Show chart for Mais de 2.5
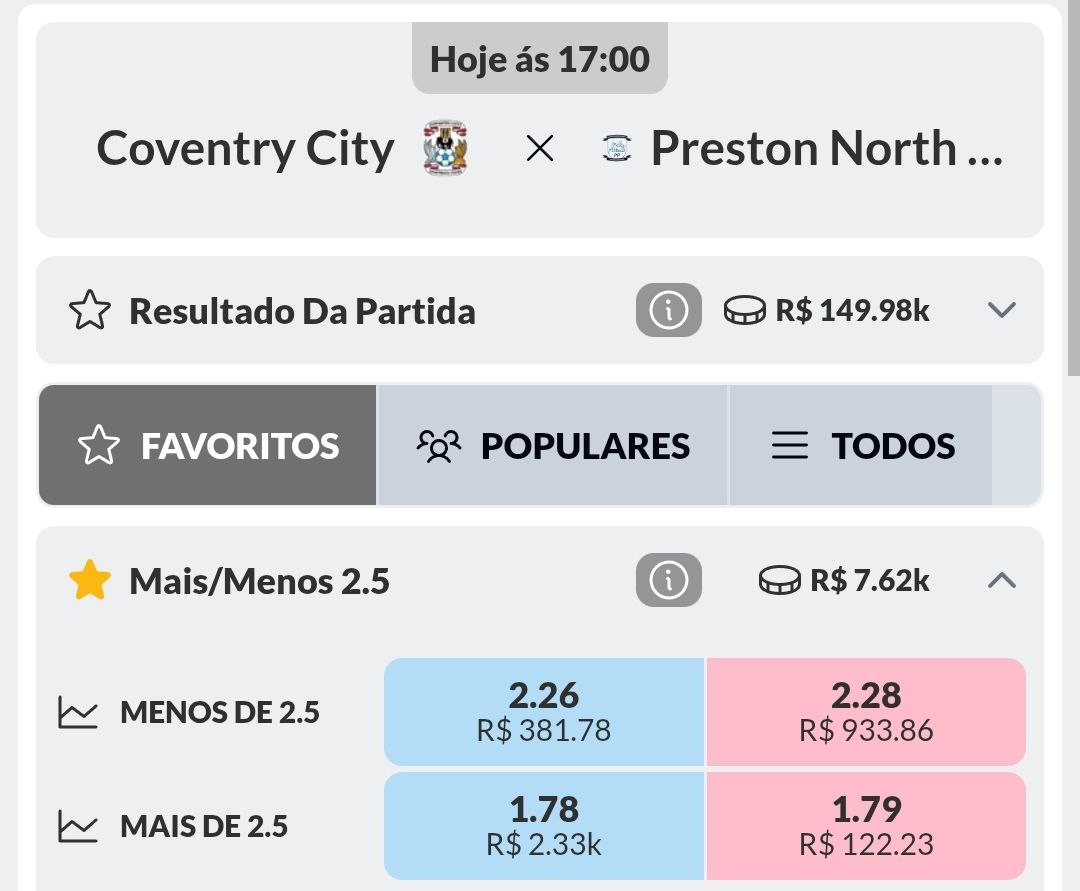This screenshot has height=891, width=1080. (x=78, y=827)
